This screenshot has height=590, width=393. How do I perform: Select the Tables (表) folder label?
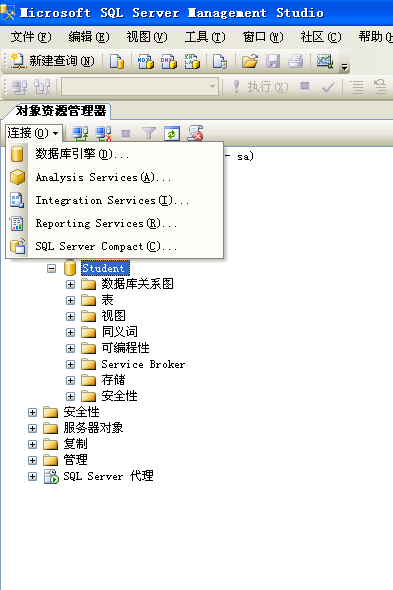[x=107, y=300]
